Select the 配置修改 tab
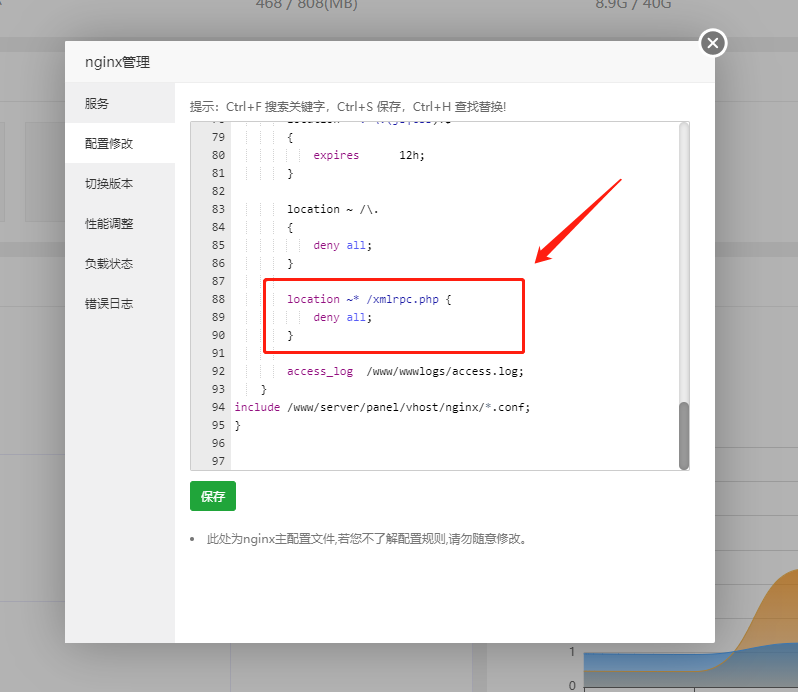798x692 pixels. pyautogui.click(x=120, y=143)
